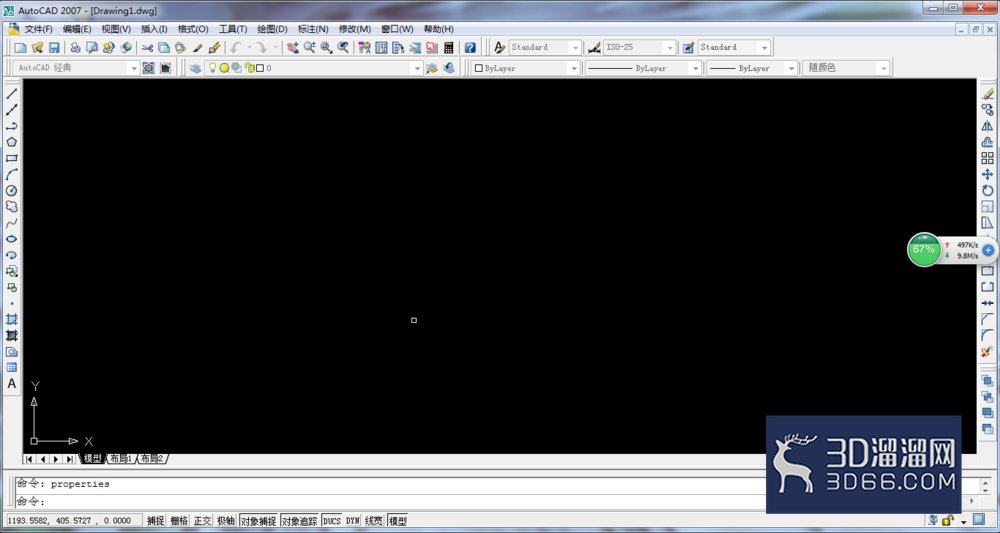
Task: Click the command line input field
Action: click(x=389, y=502)
